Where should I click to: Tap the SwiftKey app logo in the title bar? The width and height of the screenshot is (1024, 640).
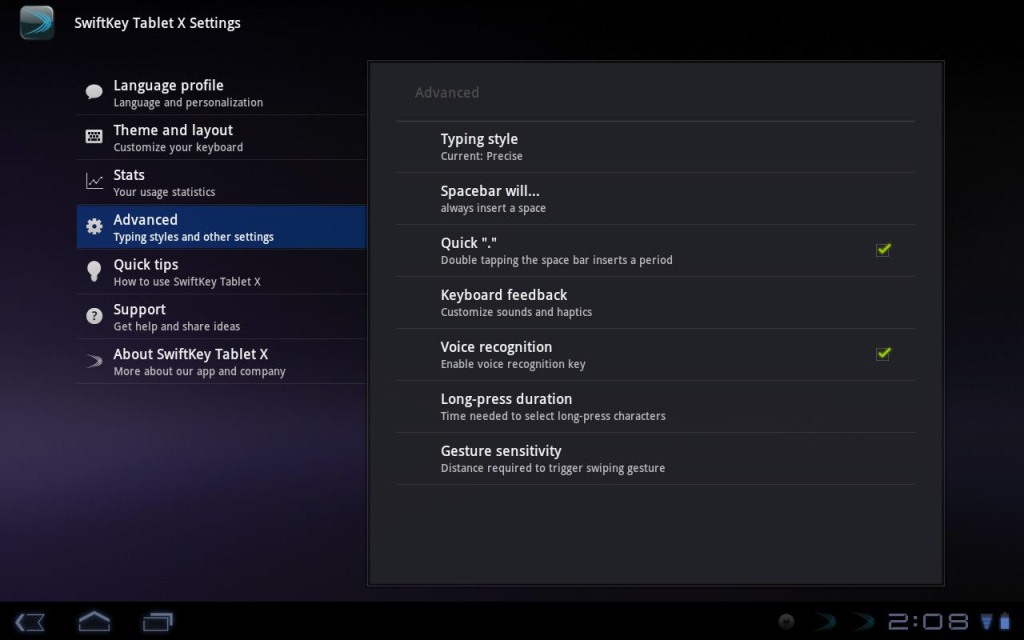[x=37, y=23]
